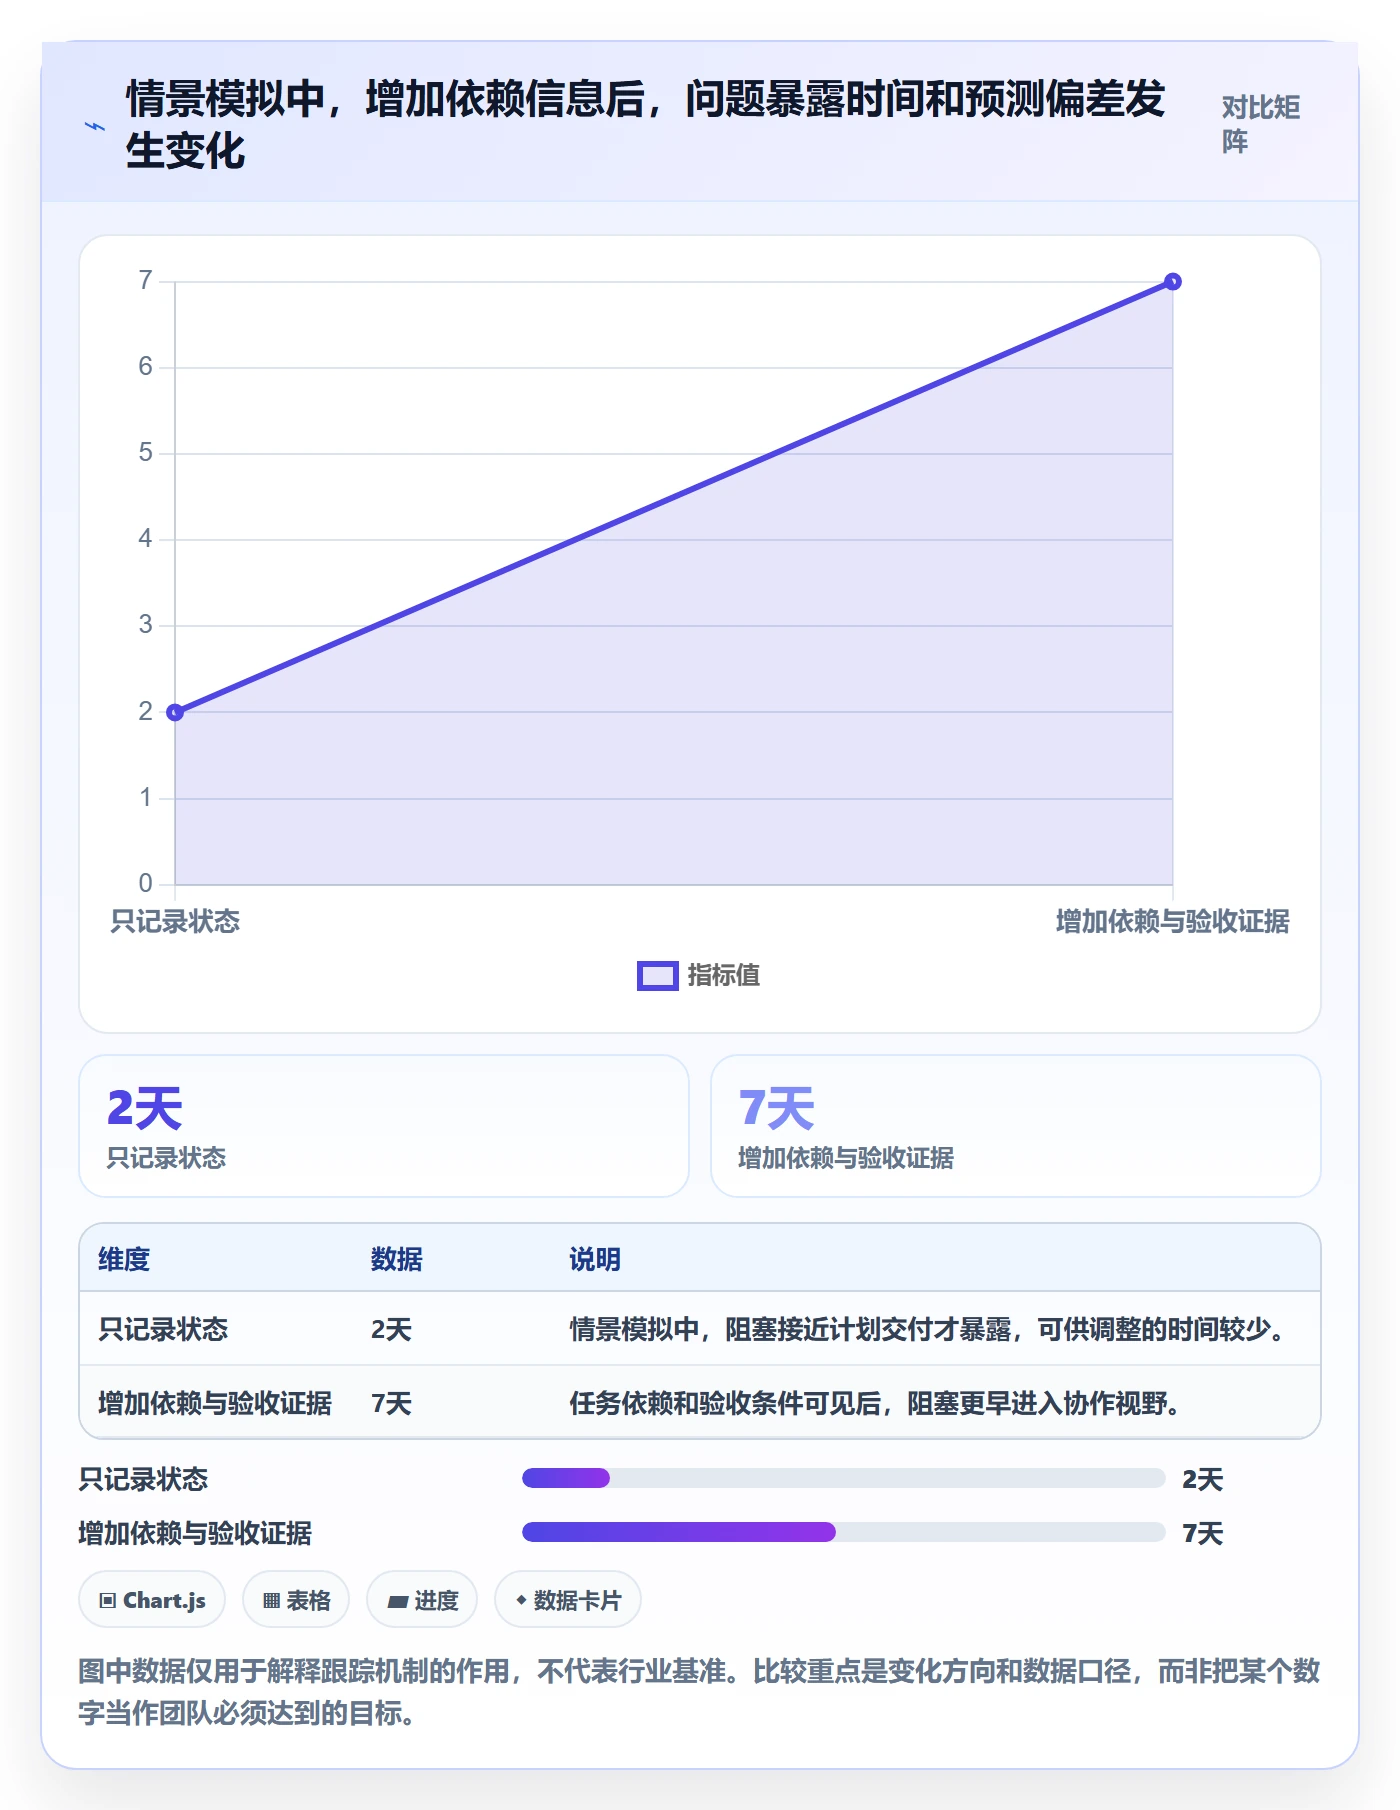Click the x-axis label 只记录状态
Viewport: 1400px width, 1810px height.
tap(175, 921)
